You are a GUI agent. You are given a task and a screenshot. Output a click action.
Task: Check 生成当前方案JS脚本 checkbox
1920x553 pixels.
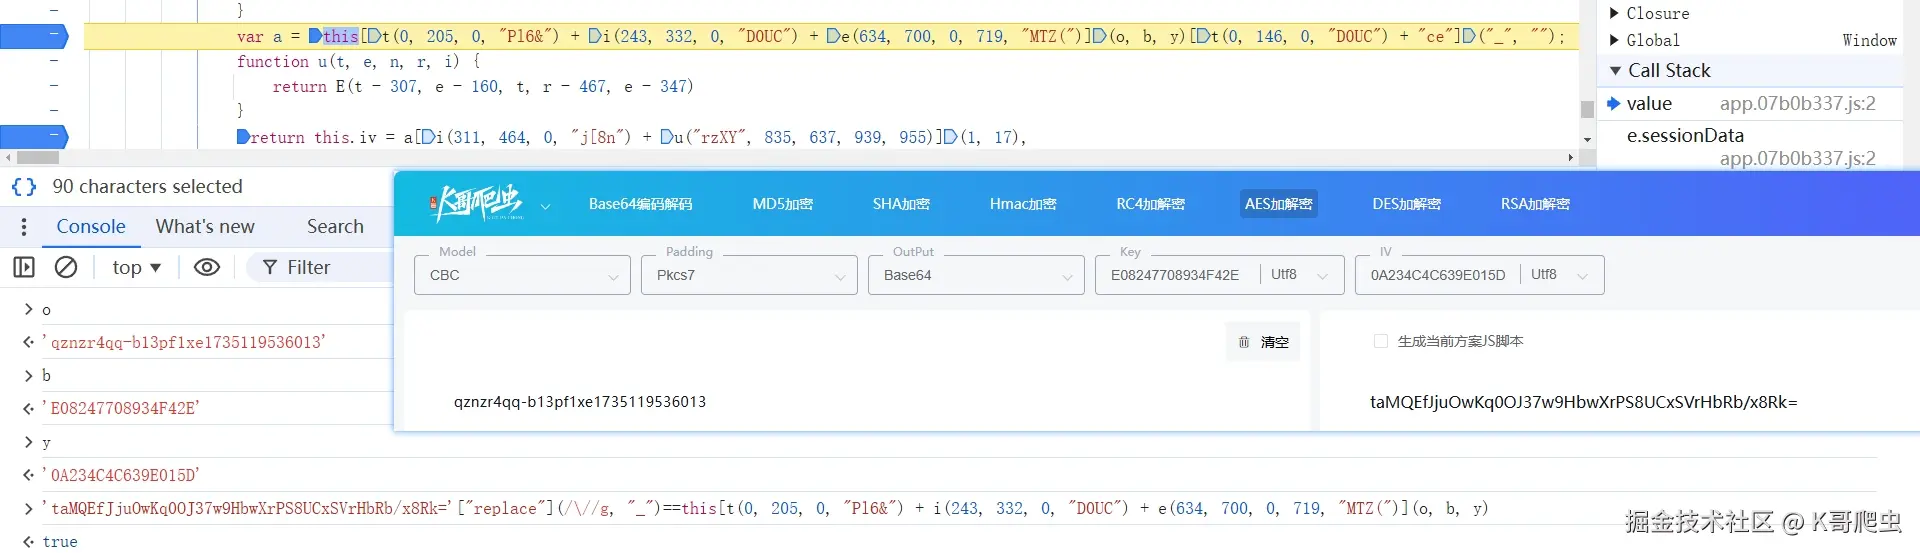(1381, 341)
